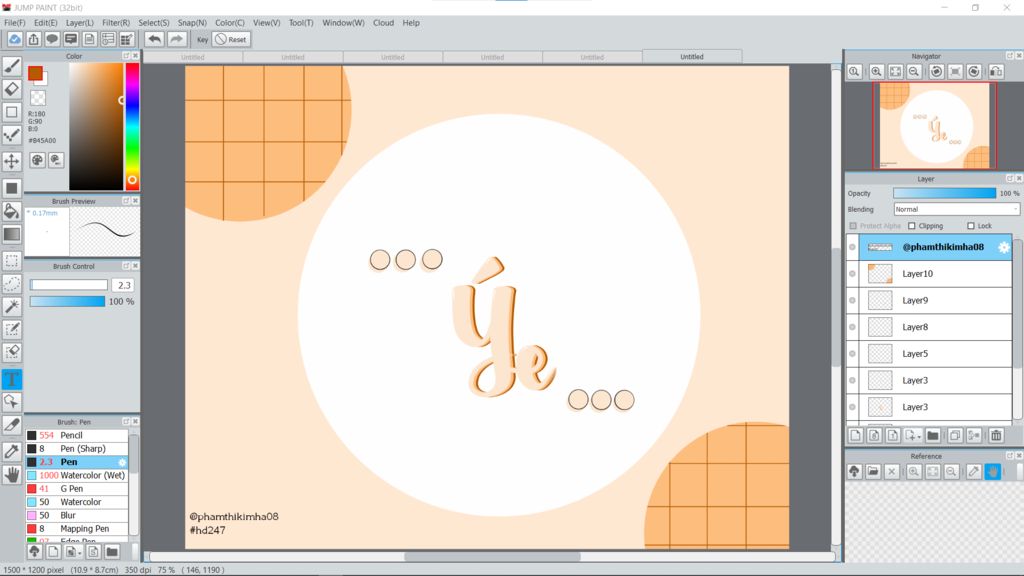
Task: Select the Bucket fill tool
Action: 12,211
